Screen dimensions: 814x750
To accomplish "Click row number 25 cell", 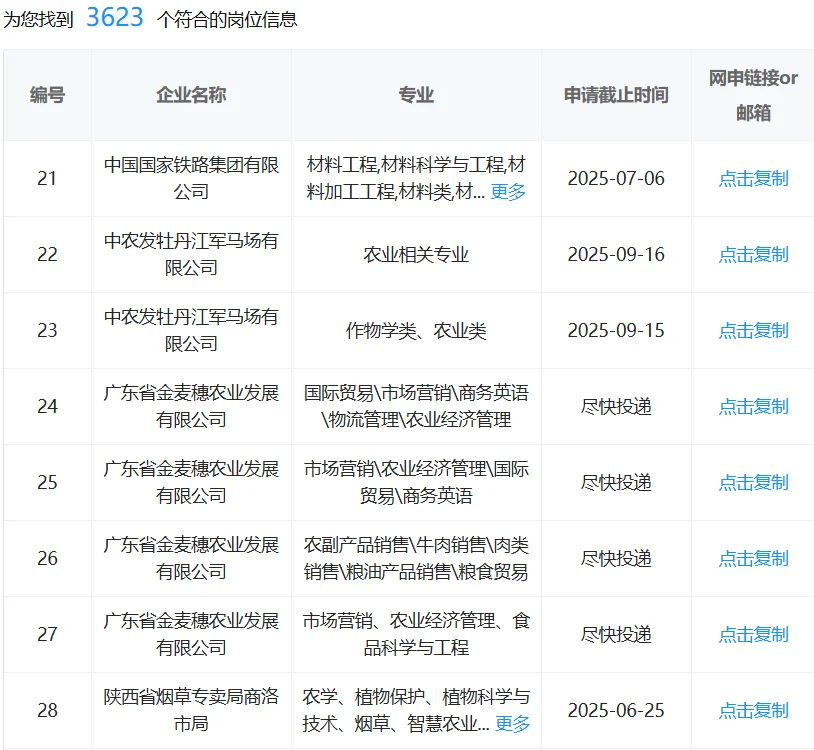I will pyautogui.click(x=47, y=482).
